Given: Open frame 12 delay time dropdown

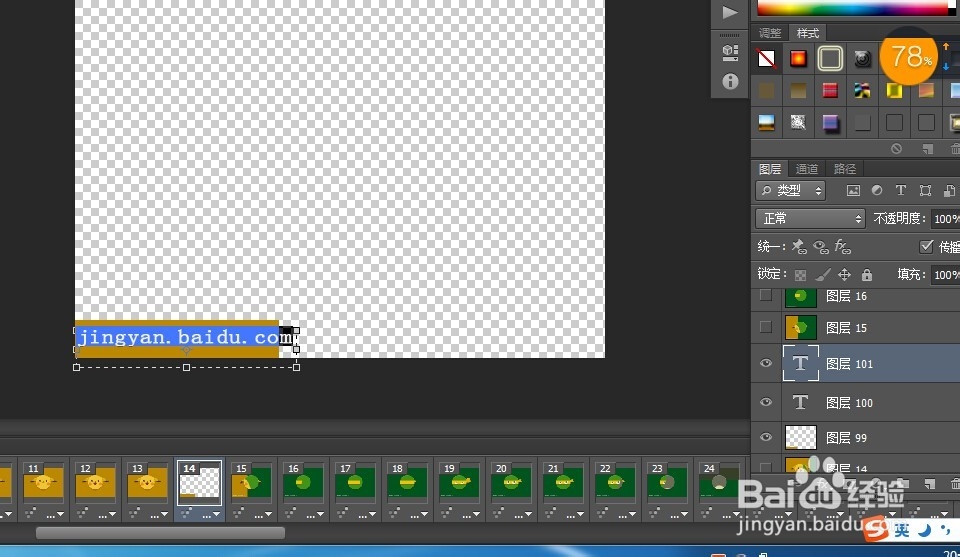Looking at the screenshot, I should pyautogui.click(x=105, y=514).
